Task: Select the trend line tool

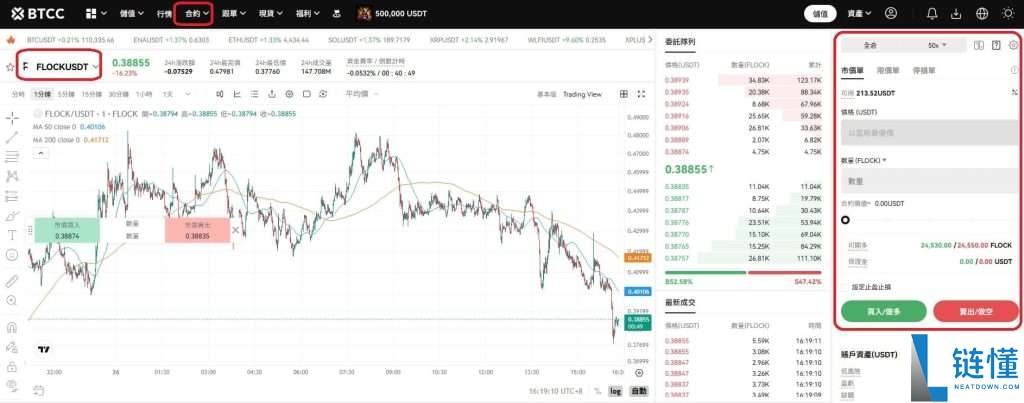Action: 12,137
